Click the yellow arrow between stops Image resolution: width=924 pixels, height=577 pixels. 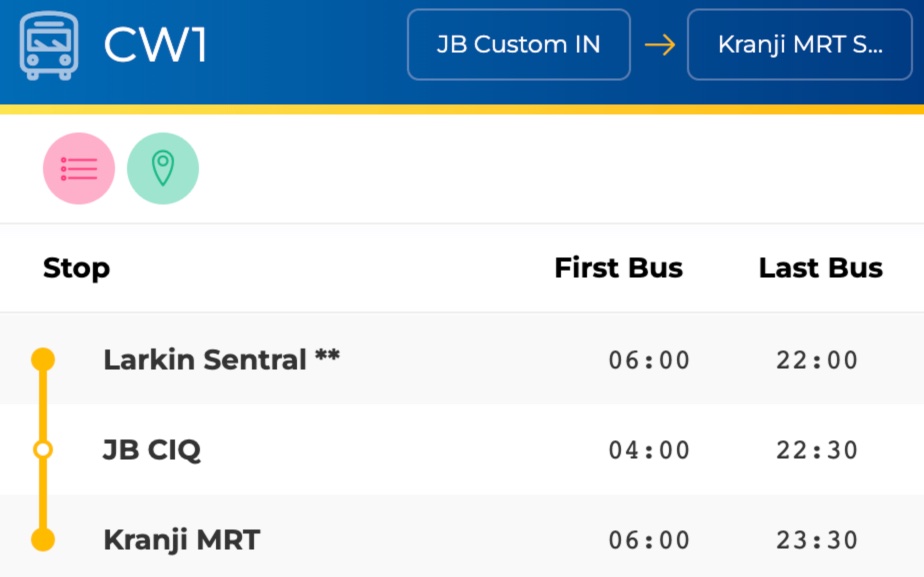tap(659, 45)
